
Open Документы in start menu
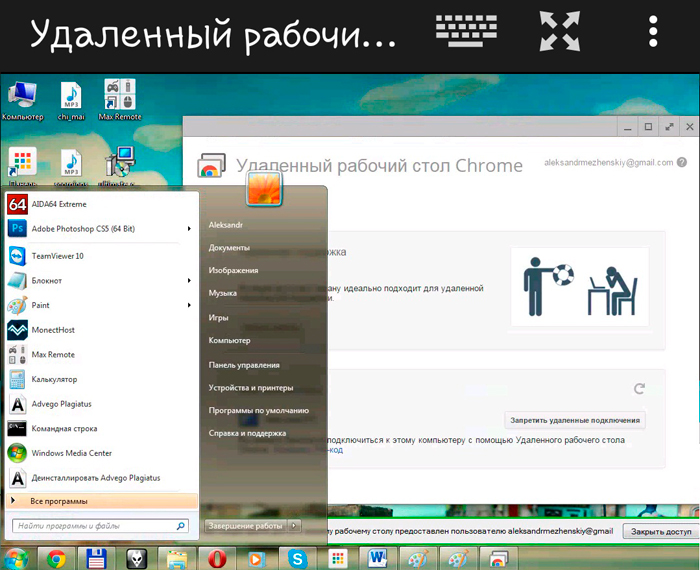tap(229, 248)
